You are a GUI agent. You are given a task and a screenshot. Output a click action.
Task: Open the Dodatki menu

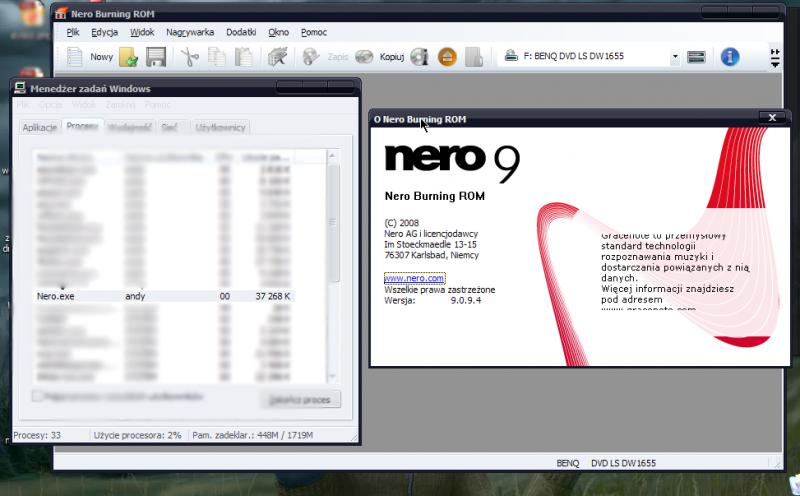(241, 32)
